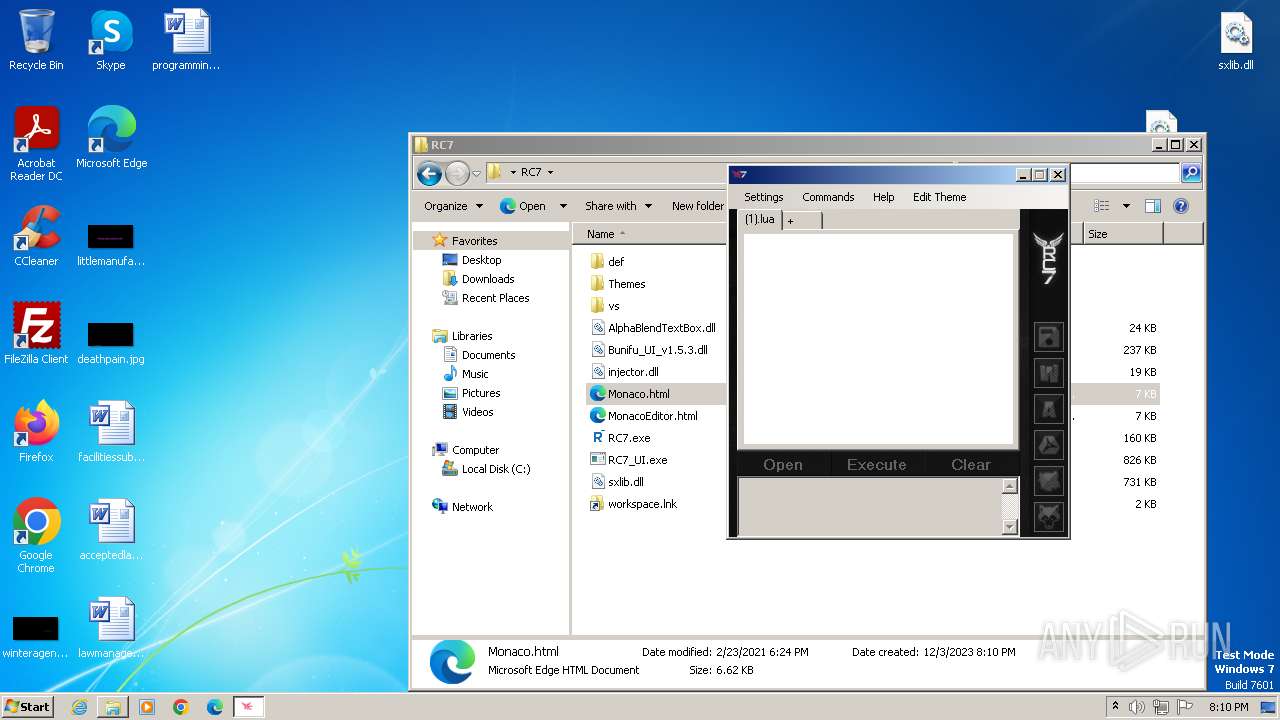
Task: Click the W-shaped icon in RC7 sidebar
Action: click(1048, 372)
